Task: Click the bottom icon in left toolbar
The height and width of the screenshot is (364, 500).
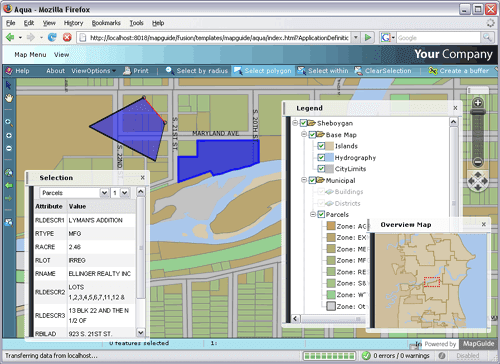Action: (x=9, y=222)
